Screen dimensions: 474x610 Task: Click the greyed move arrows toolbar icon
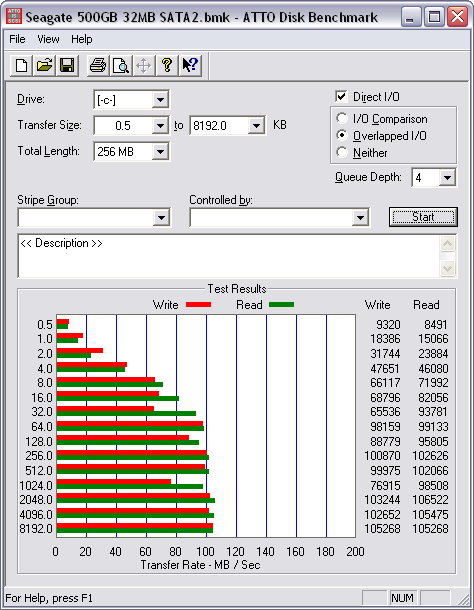(144, 65)
